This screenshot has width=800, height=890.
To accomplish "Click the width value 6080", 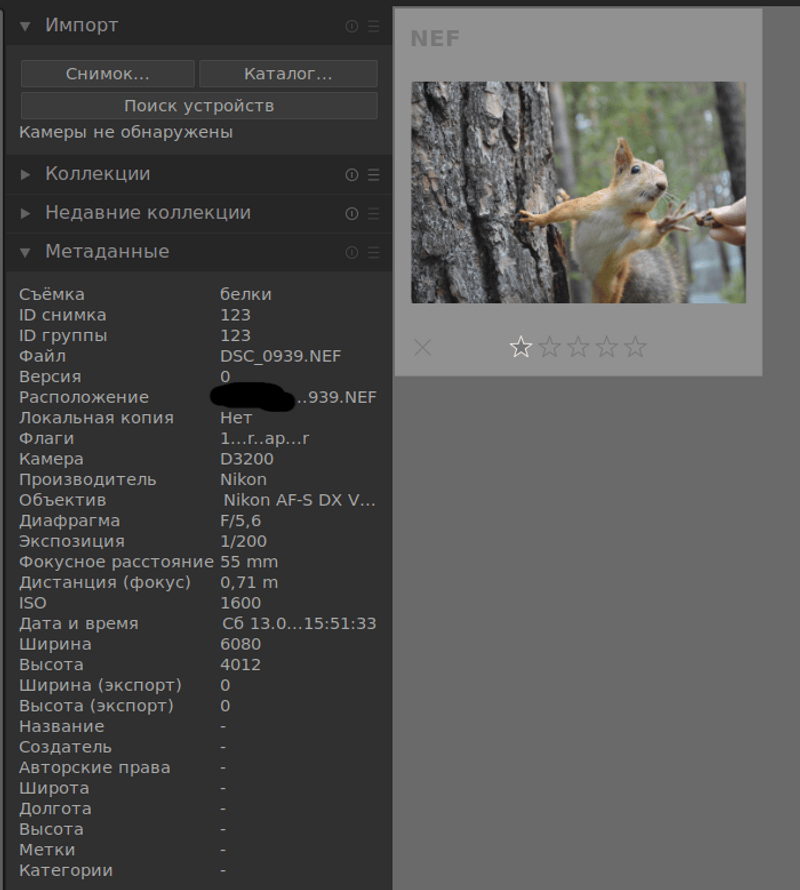I will 241,644.
